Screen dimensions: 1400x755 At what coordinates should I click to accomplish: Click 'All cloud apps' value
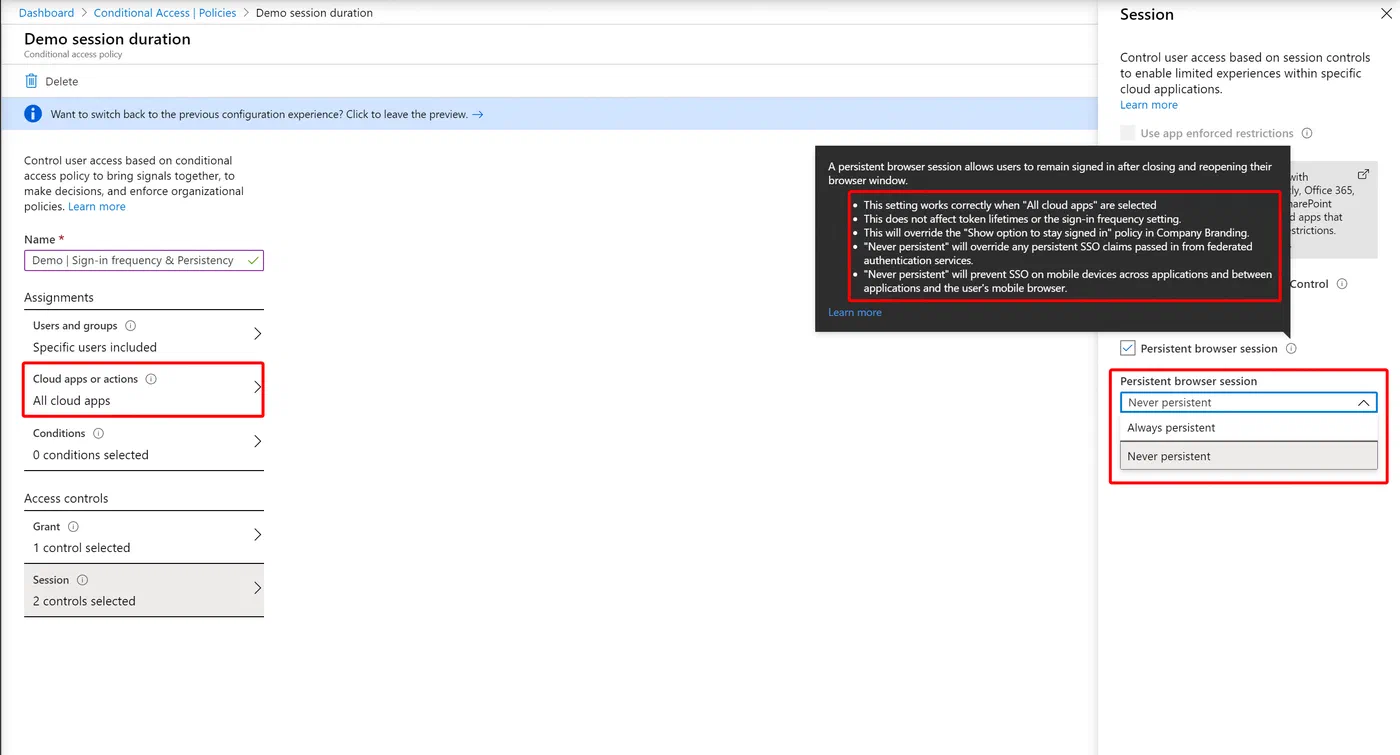[72, 401]
